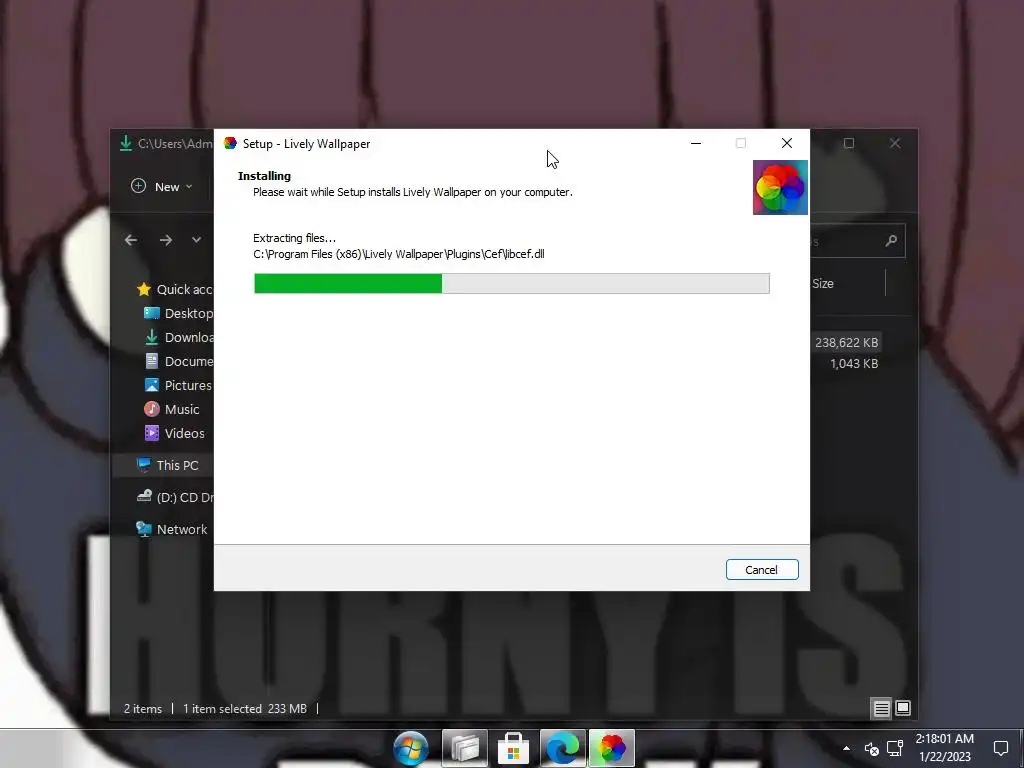Click the Lively Wallpaper icon in setup title bar
The image size is (1024, 768).
[230, 143]
